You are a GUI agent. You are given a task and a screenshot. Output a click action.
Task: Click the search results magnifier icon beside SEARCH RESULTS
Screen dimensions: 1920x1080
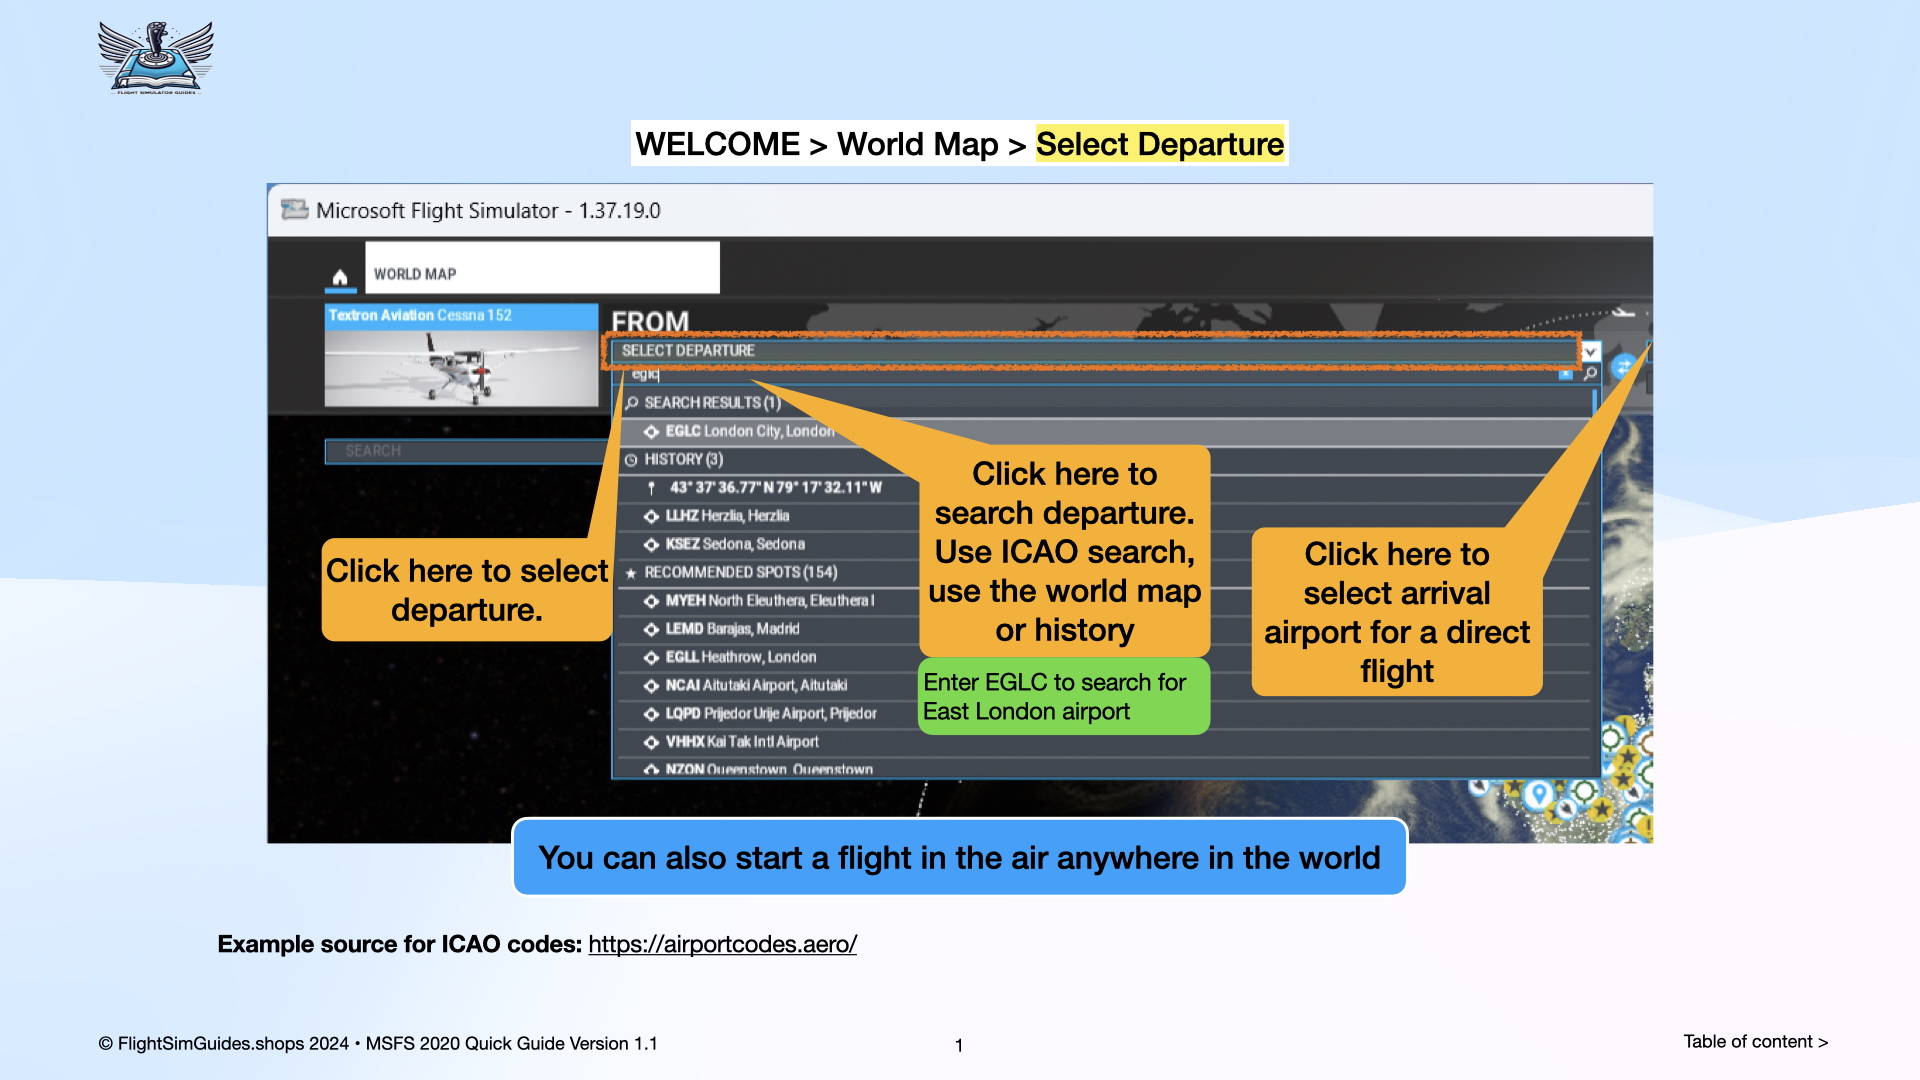tap(631, 403)
